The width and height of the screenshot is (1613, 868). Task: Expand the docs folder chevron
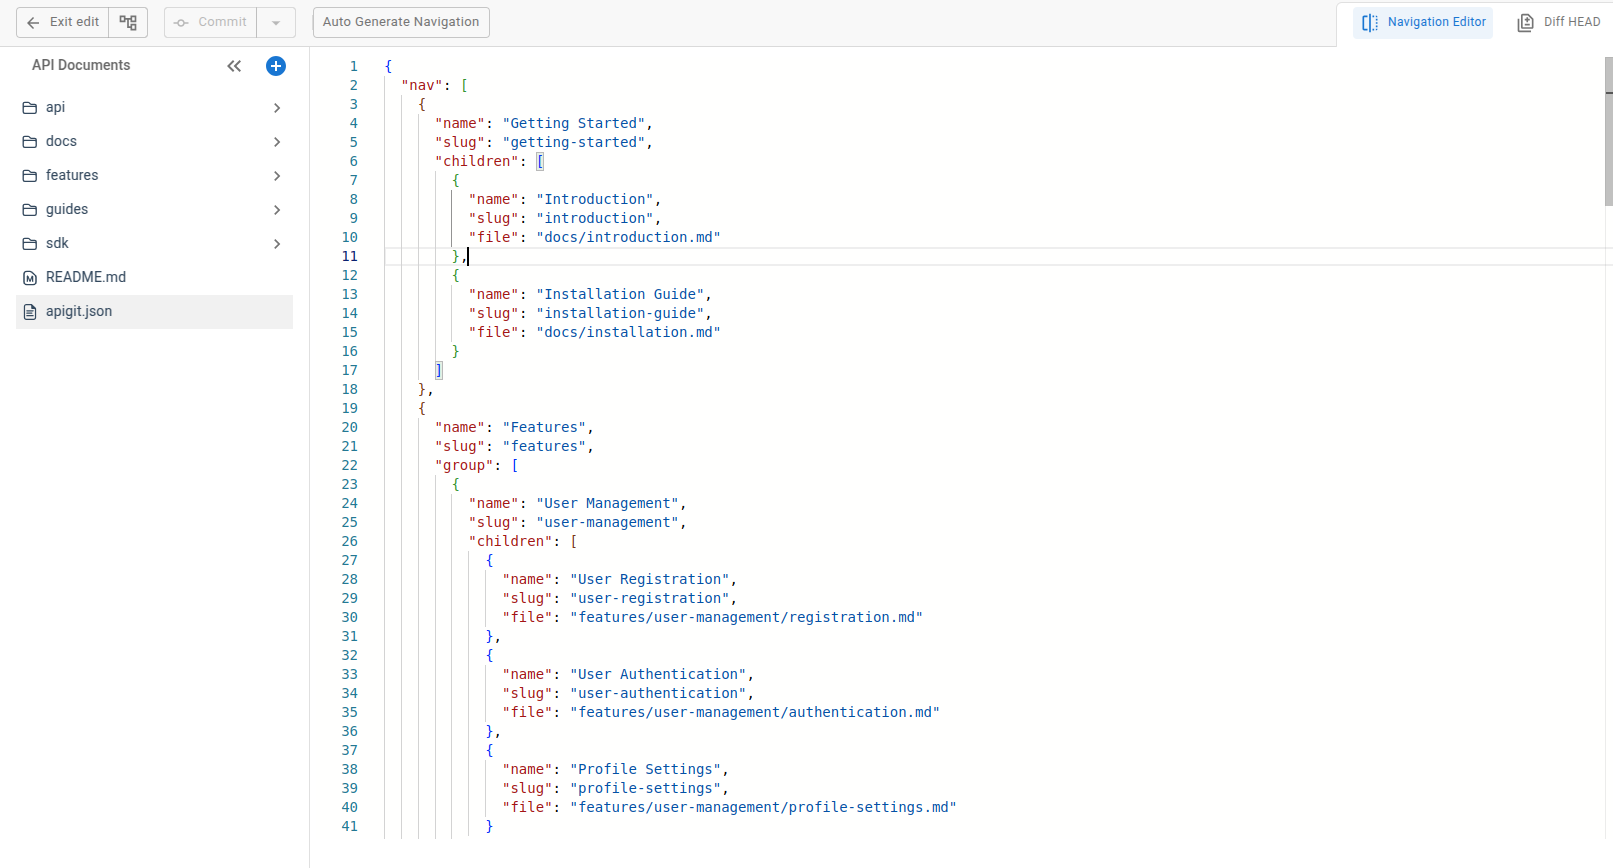[x=277, y=142]
